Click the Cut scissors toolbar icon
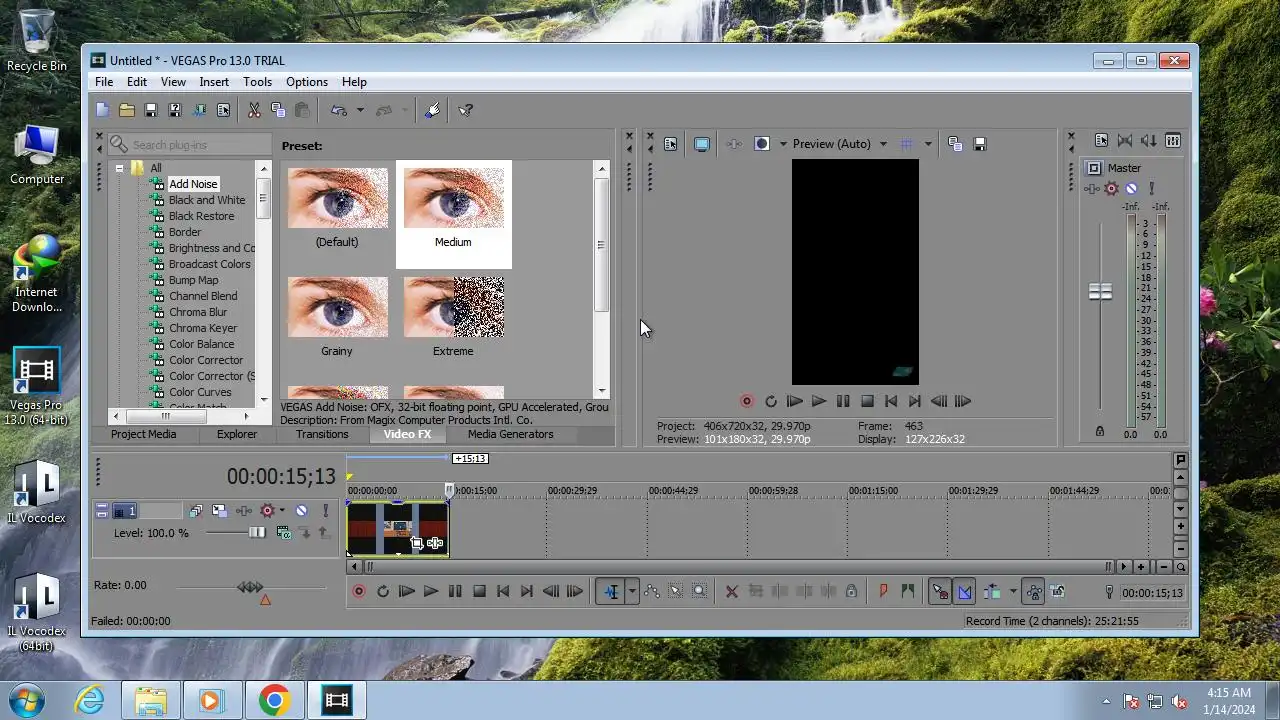The width and height of the screenshot is (1280, 720). click(x=254, y=110)
